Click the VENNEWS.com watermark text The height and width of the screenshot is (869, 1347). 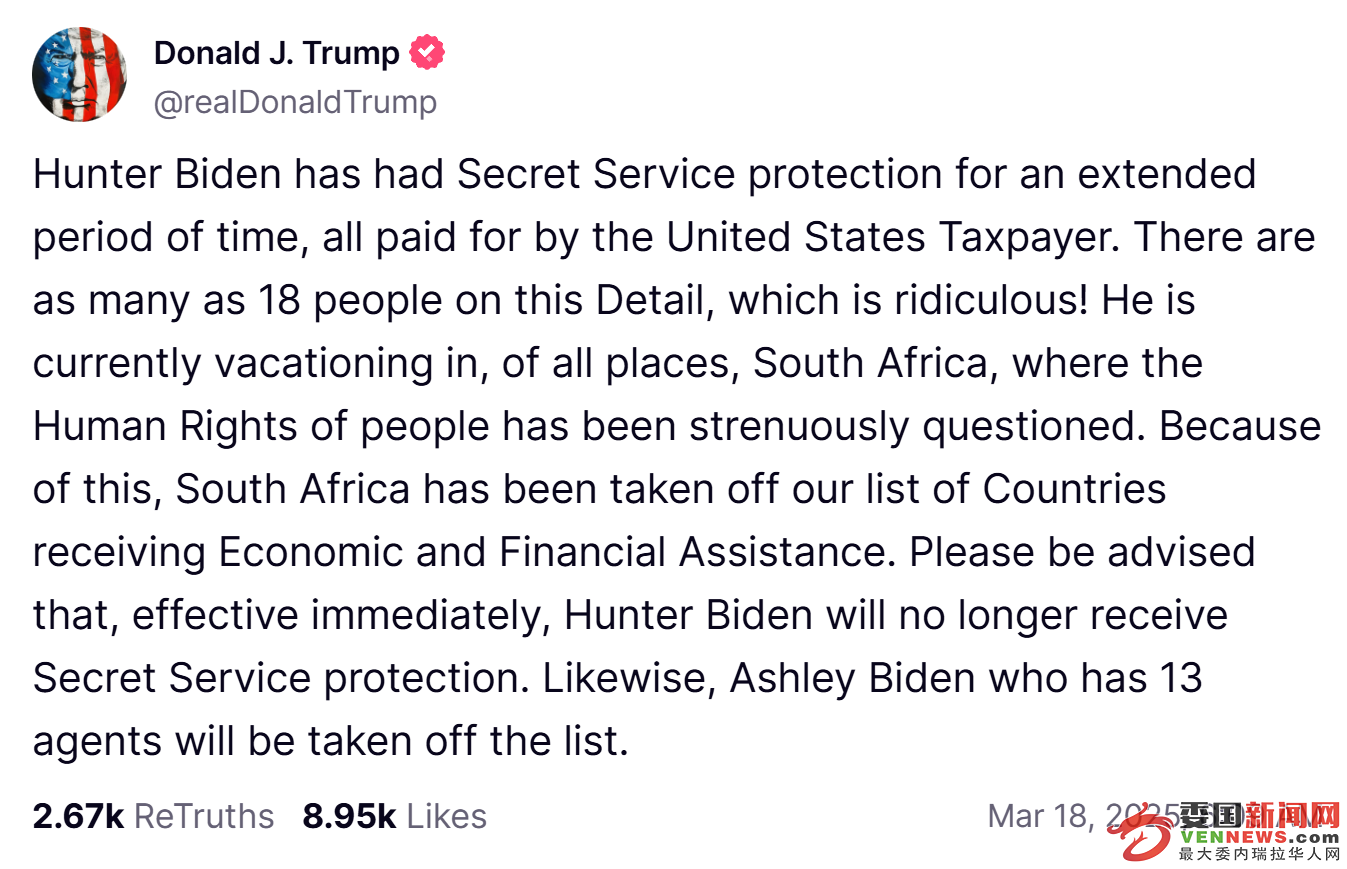(x=1260, y=837)
